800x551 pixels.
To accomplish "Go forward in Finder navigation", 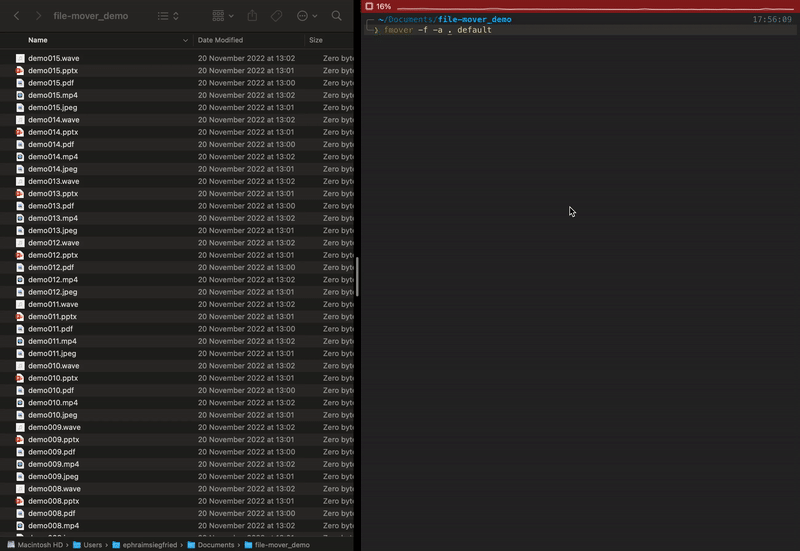I will (38, 16).
